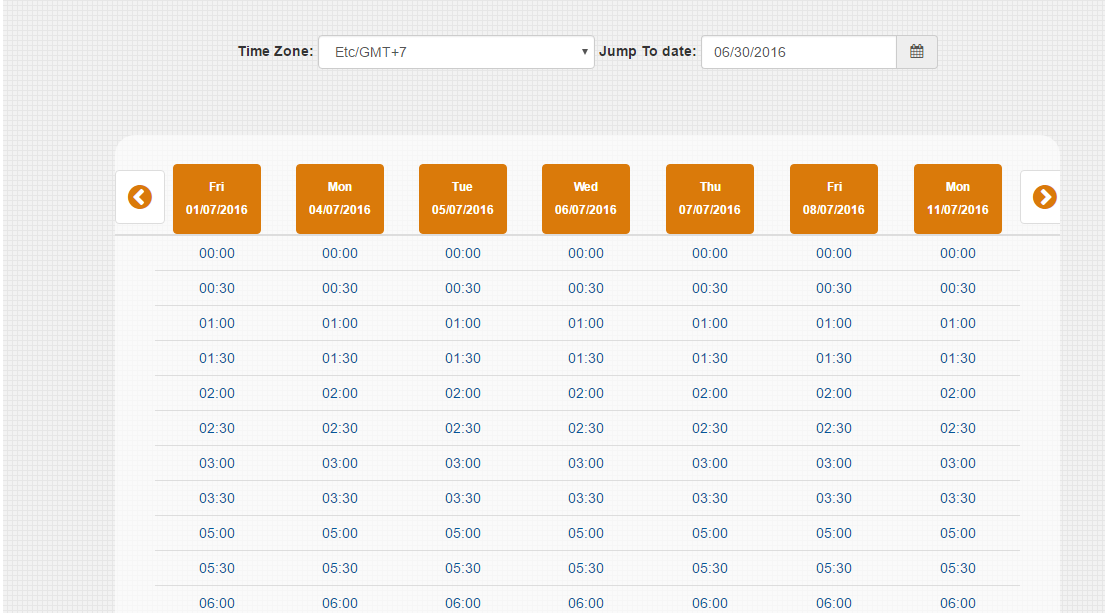
Task: Pick 01:00 slot under Tue 05/07/2016
Action: (x=462, y=323)
